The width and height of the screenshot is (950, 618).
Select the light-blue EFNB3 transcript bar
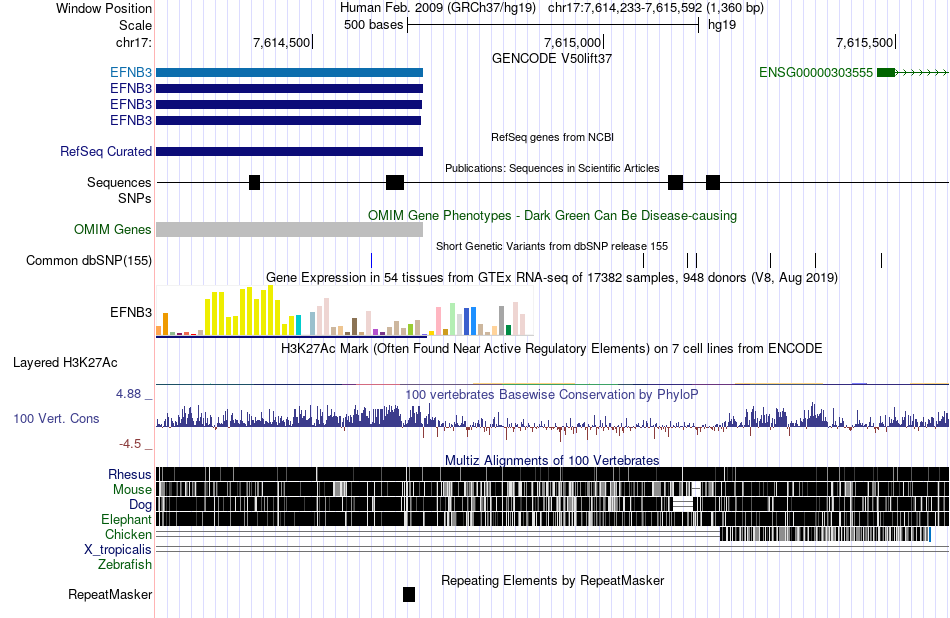click(x=290, y=73)
